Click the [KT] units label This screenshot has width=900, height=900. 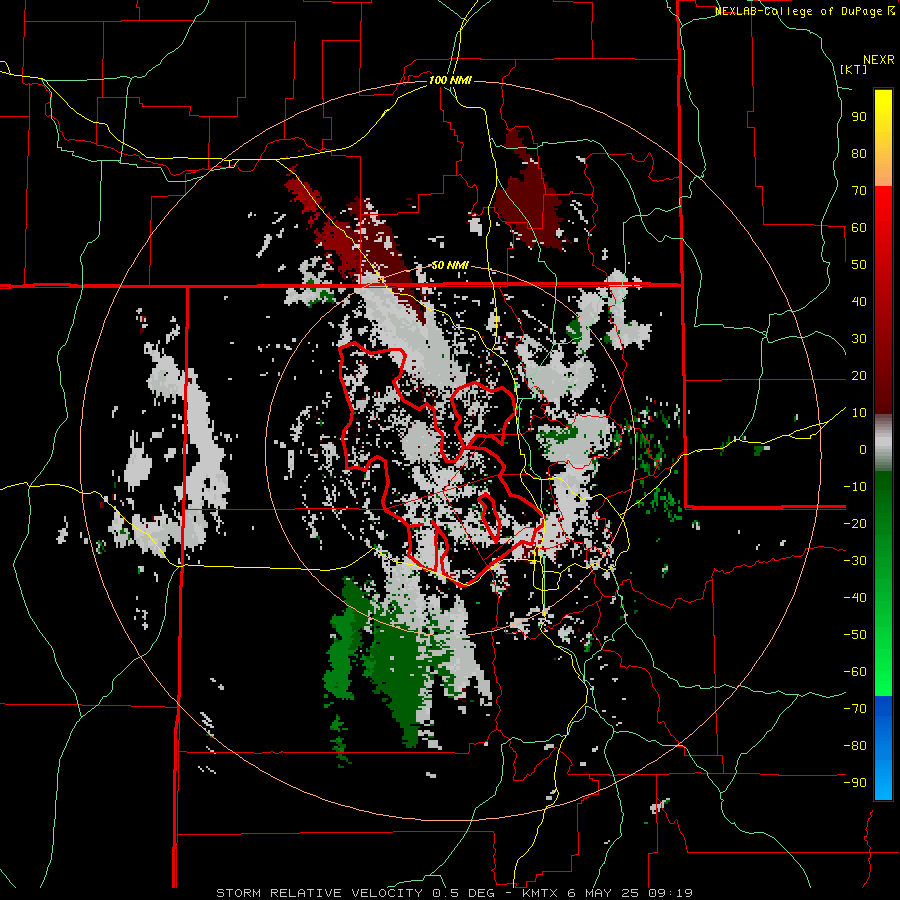point(854,69)
